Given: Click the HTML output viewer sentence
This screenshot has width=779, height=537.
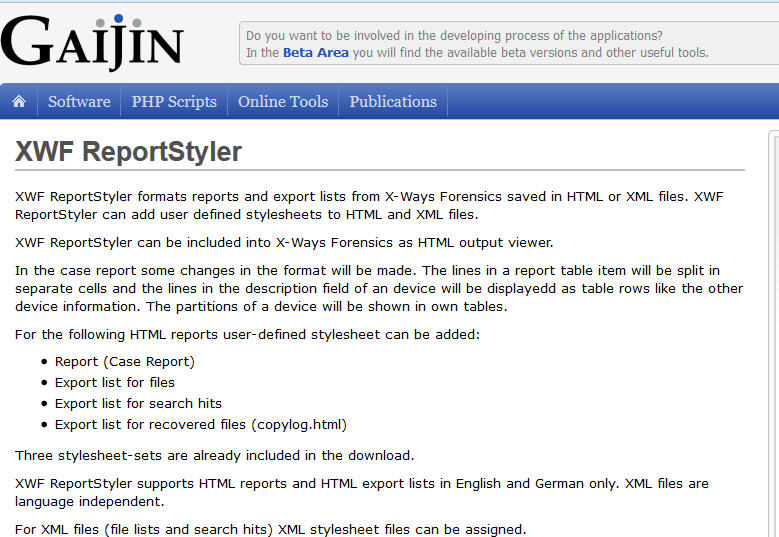Looking at the screenshot, I should click(x=284, y=242).
